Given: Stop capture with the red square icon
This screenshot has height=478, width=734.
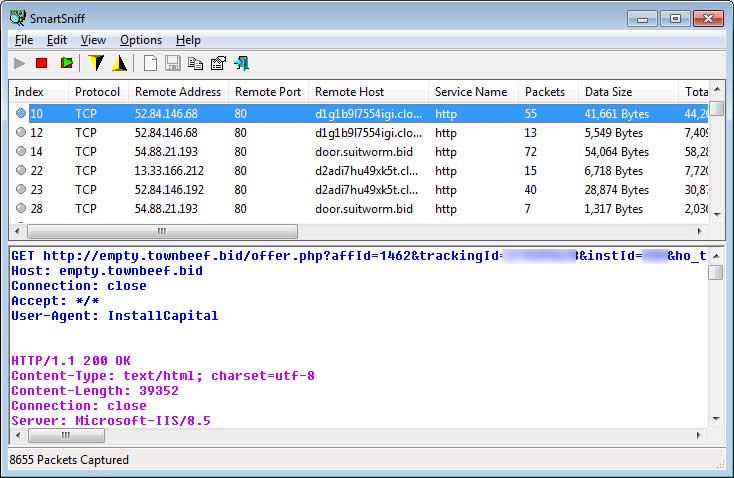Looking at the screenshot, I should click(x=42, y=63).
